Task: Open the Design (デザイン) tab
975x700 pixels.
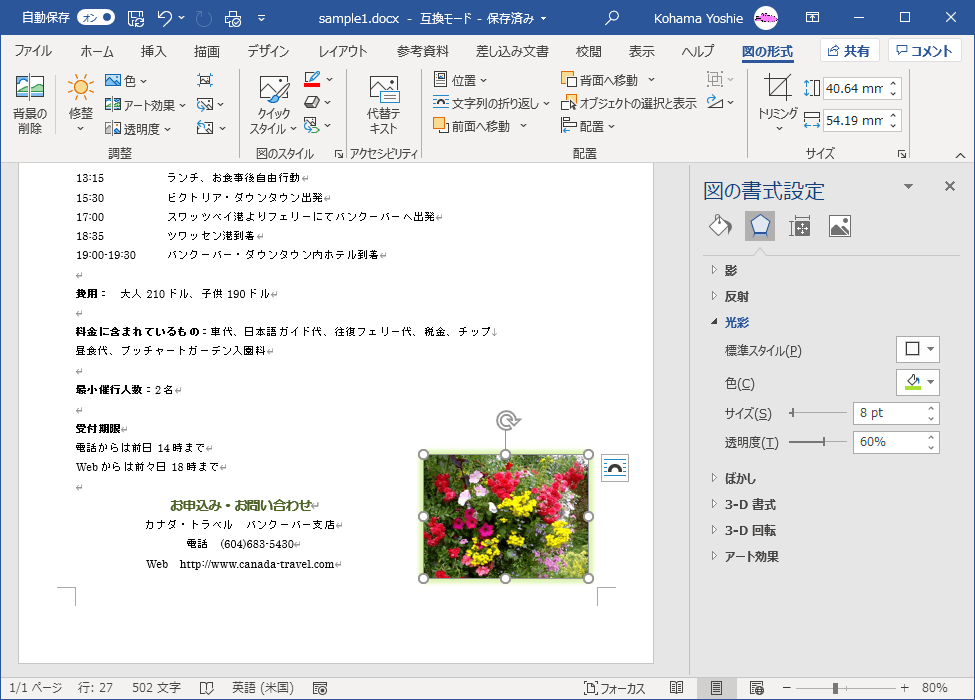Action: (x=268, y=51)
